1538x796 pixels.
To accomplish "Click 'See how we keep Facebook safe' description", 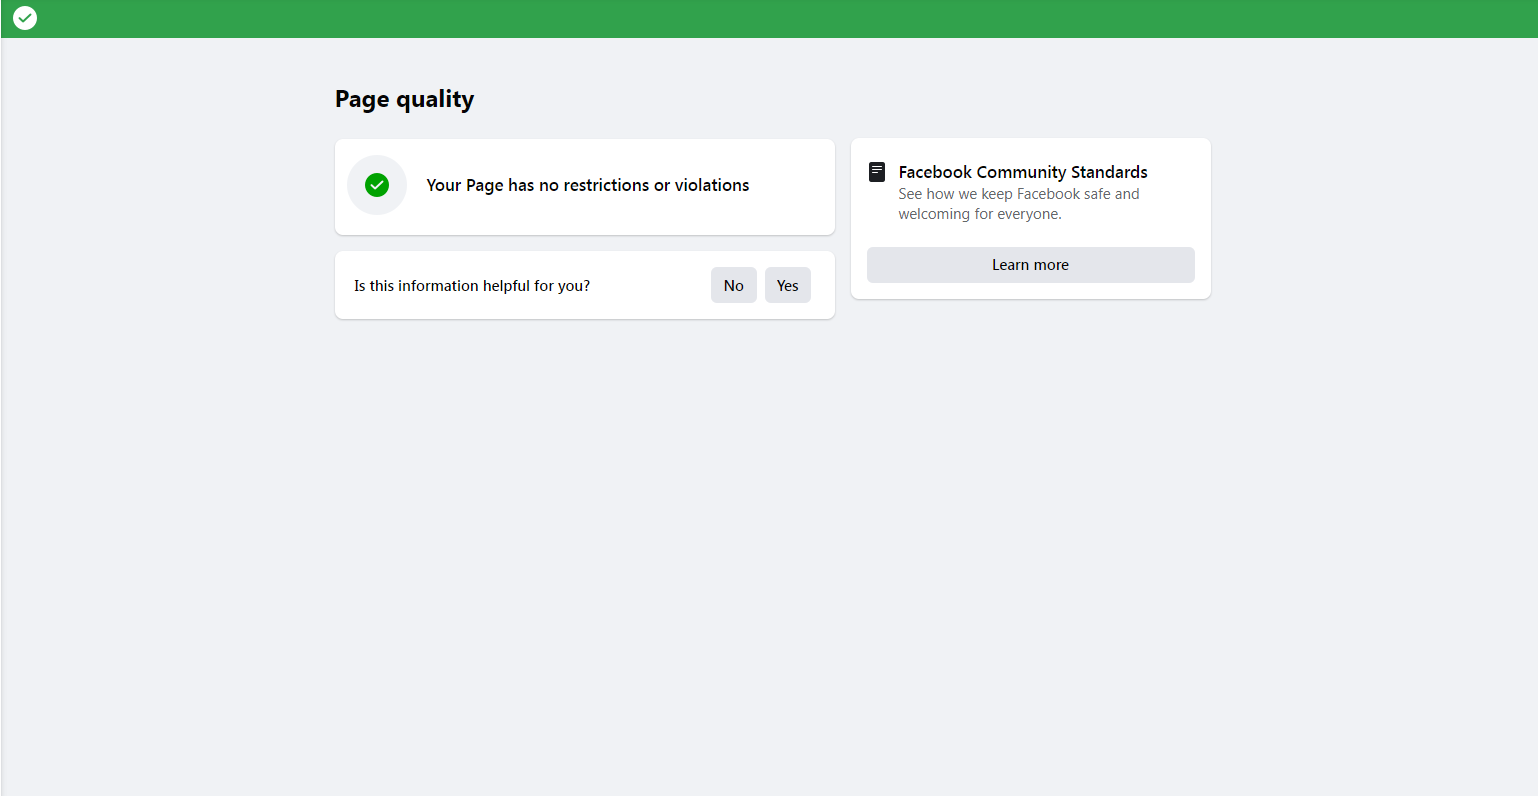I will click(1019, 204).
